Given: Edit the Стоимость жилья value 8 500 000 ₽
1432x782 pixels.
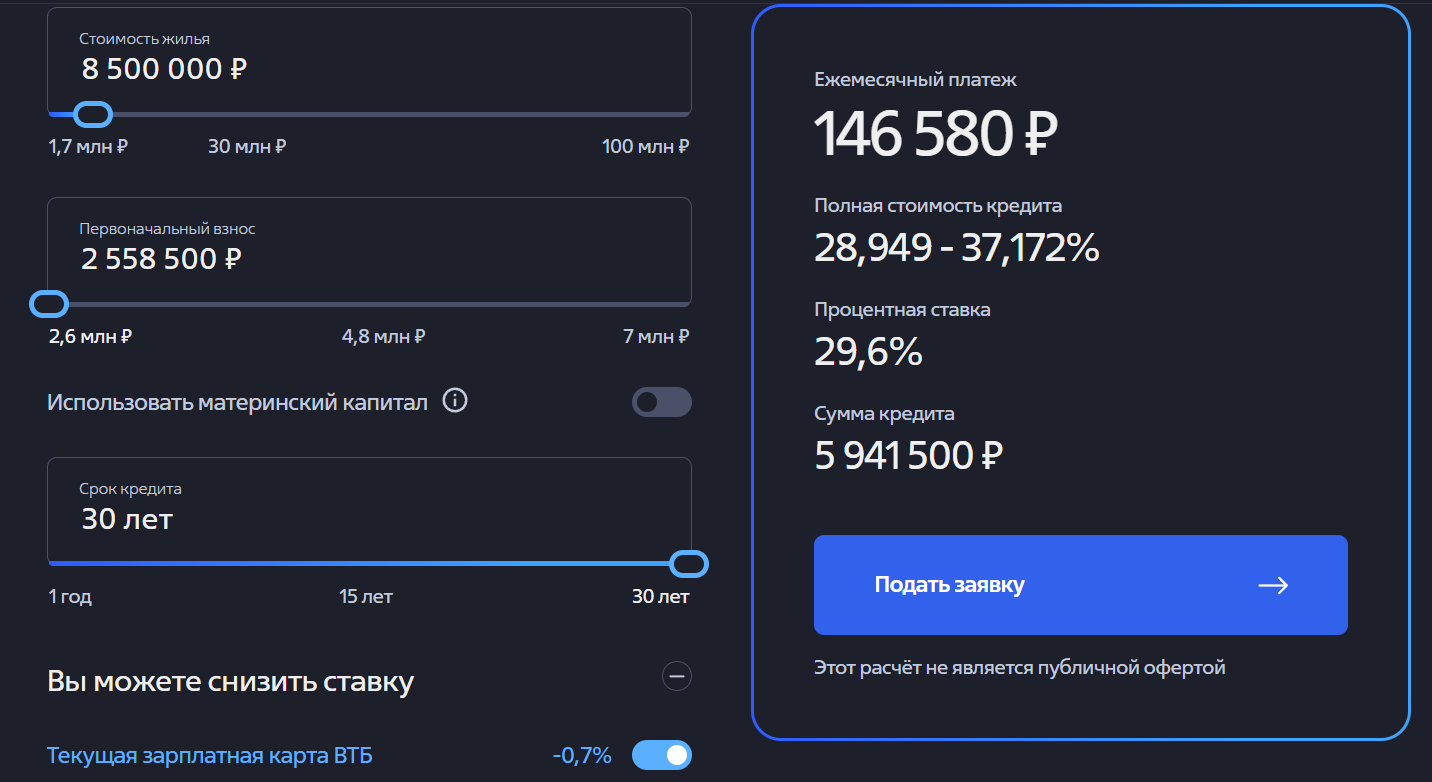Looking at the screenshot, I should pyautogui.click(x=165, y=69).
